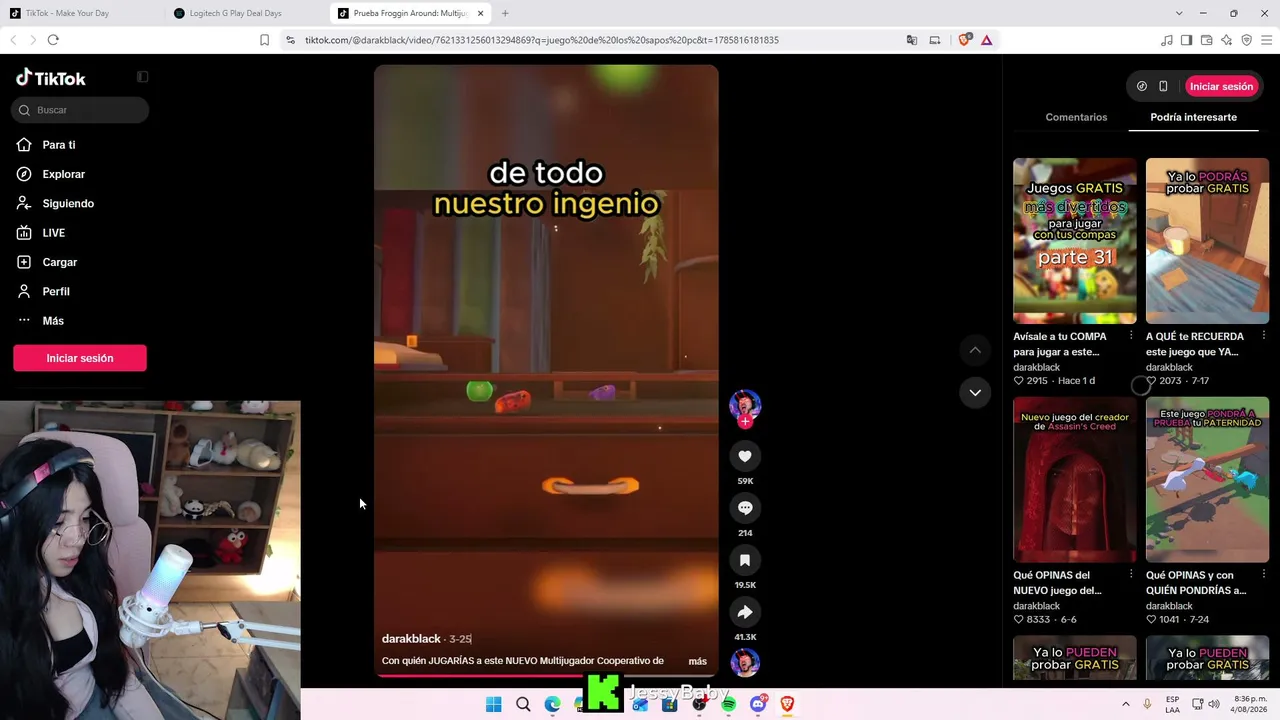Reload the current page
1280x720 pixels.
pyautogui.click(x=53, y=40)
